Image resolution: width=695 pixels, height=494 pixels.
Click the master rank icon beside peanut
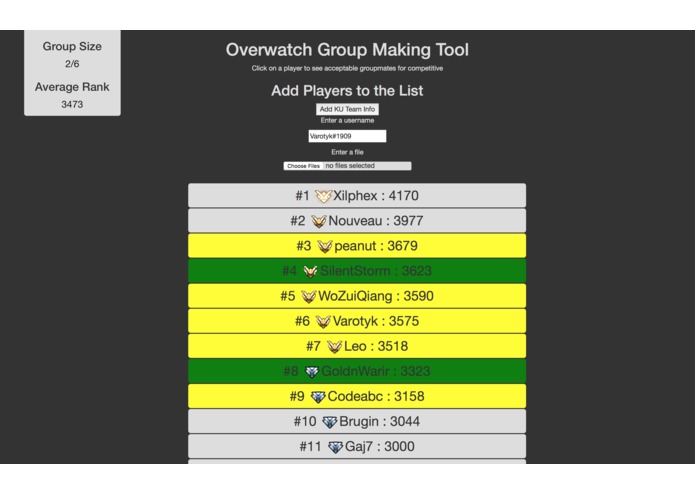pyautogui.click(x=324, y=246)
